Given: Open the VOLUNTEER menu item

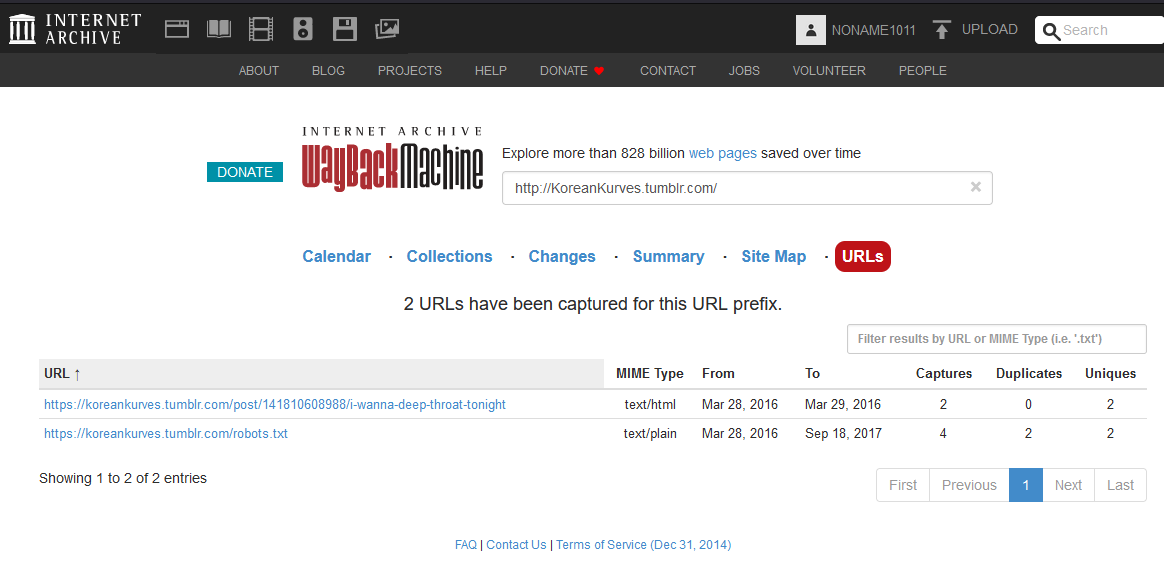Looking at the screenshot, I should coord(829,71).
